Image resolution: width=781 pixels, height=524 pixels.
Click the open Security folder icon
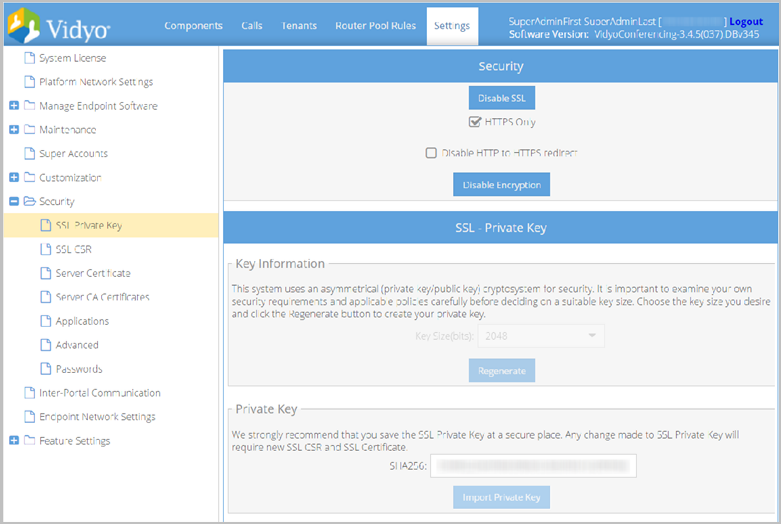(30, 201)
